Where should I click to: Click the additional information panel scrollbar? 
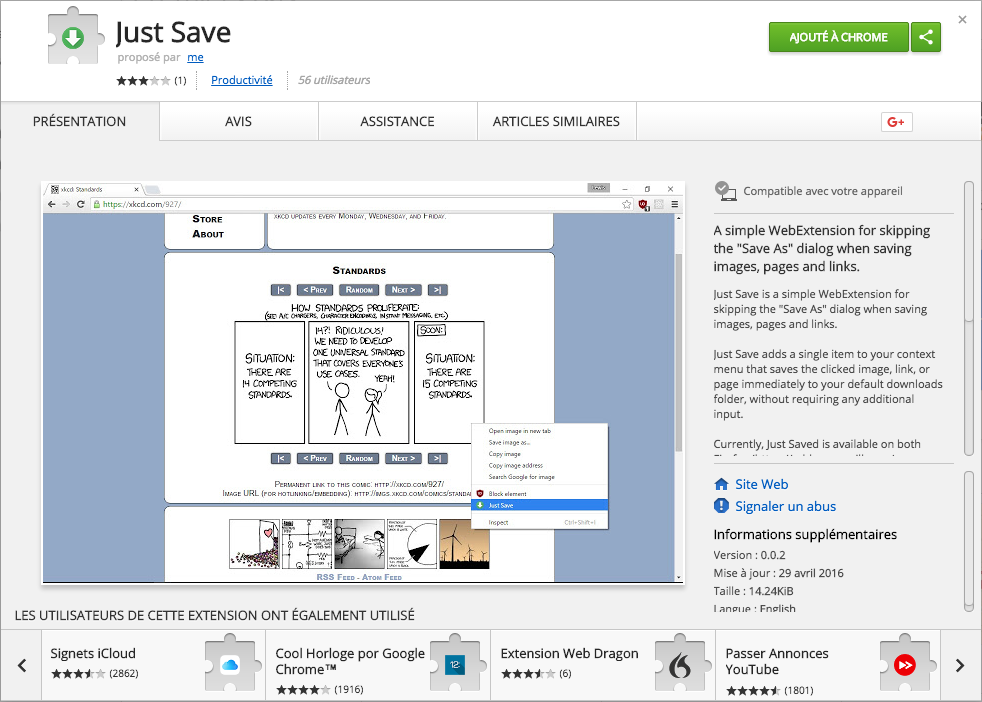(x=968, y=541)
